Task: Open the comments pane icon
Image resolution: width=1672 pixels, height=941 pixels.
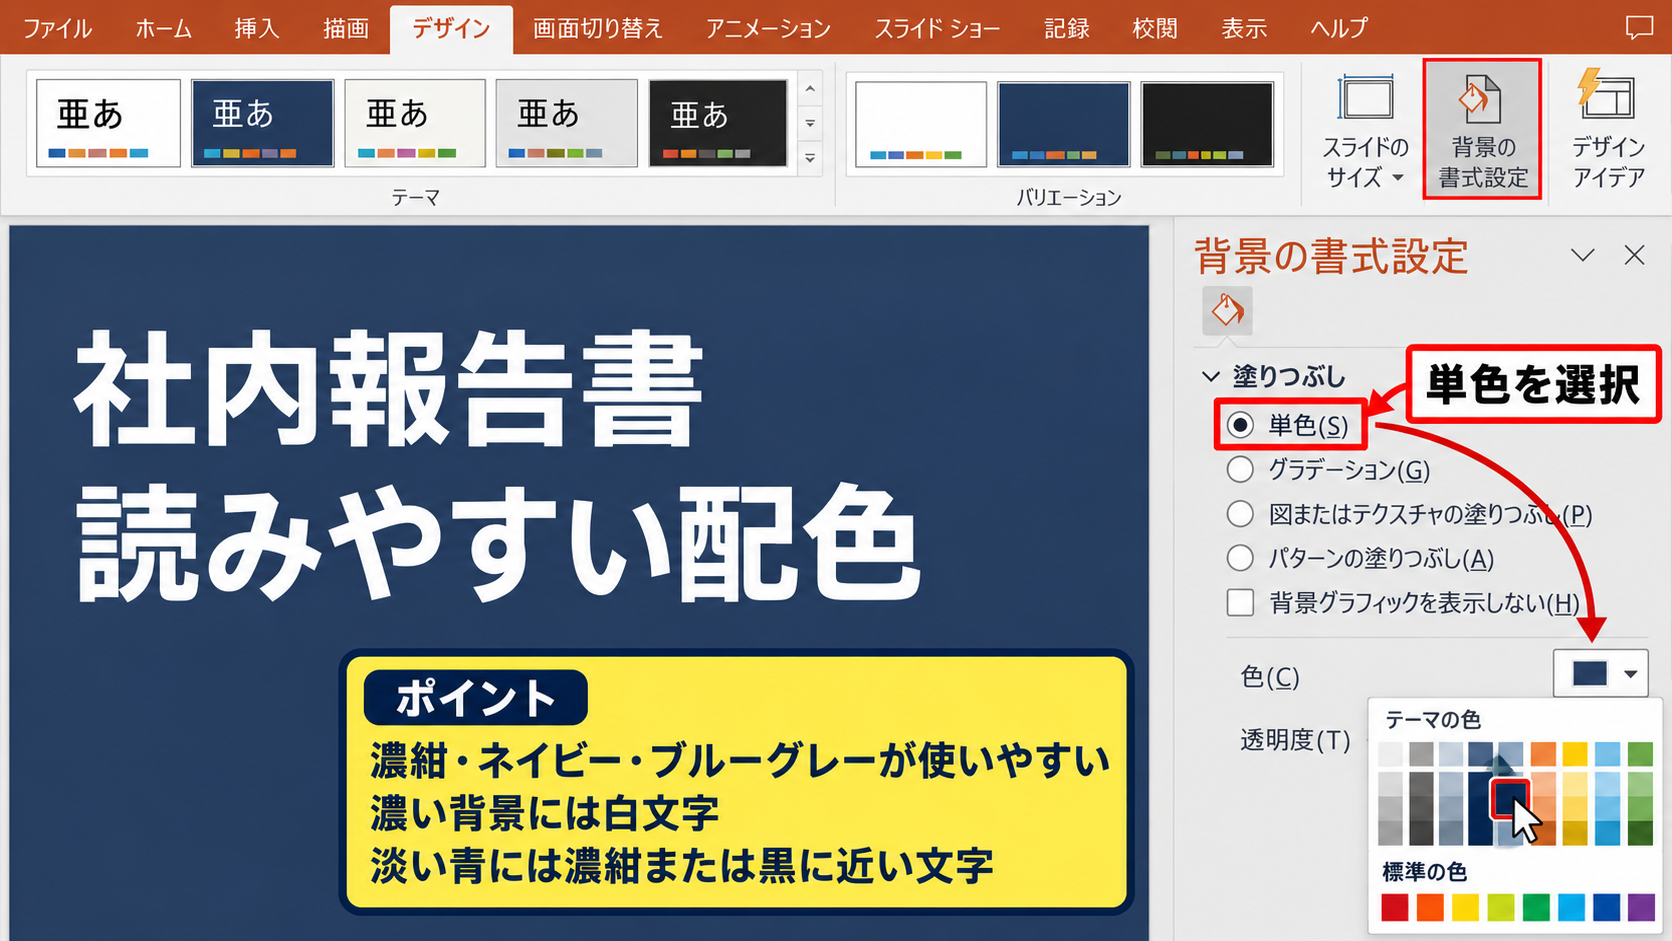Action: (x=1639, y=27)
